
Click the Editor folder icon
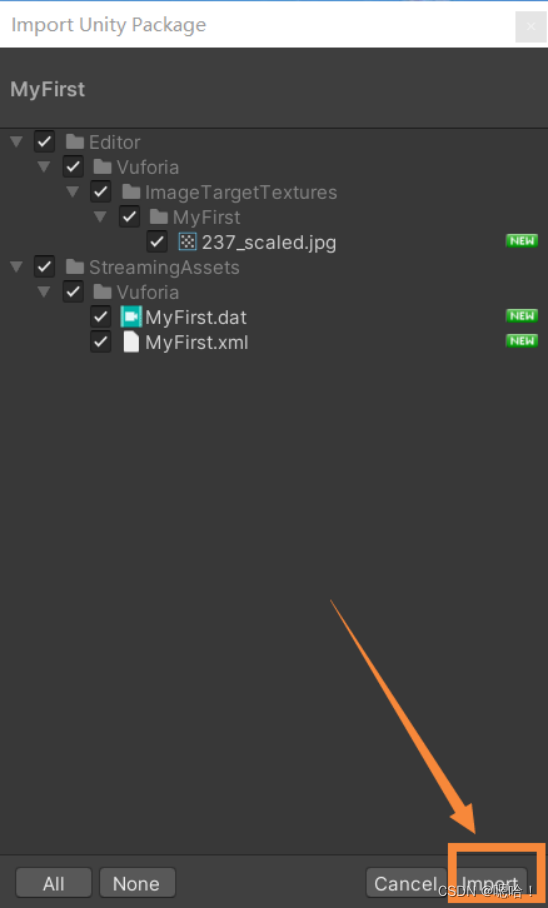coord(75,142)
